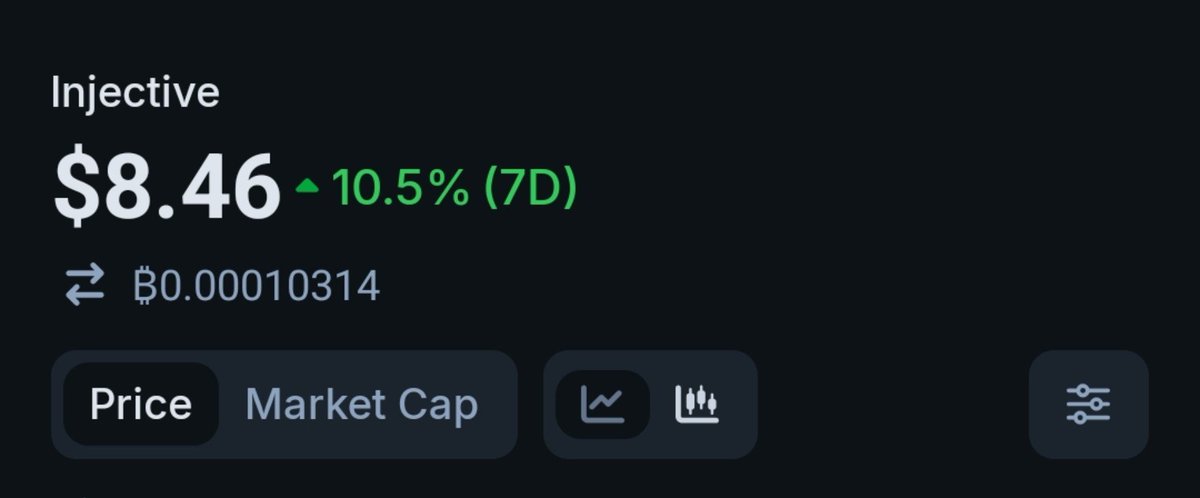This screenshot has height=498, width=1200.
Task: Toggle chart type to candlesticks
Action: [697, 404]
